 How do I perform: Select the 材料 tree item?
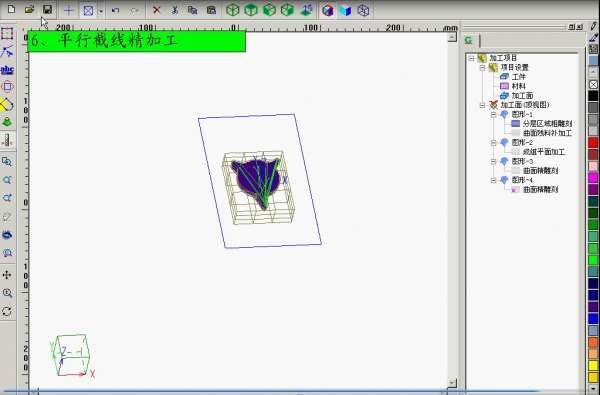[518, 86]
